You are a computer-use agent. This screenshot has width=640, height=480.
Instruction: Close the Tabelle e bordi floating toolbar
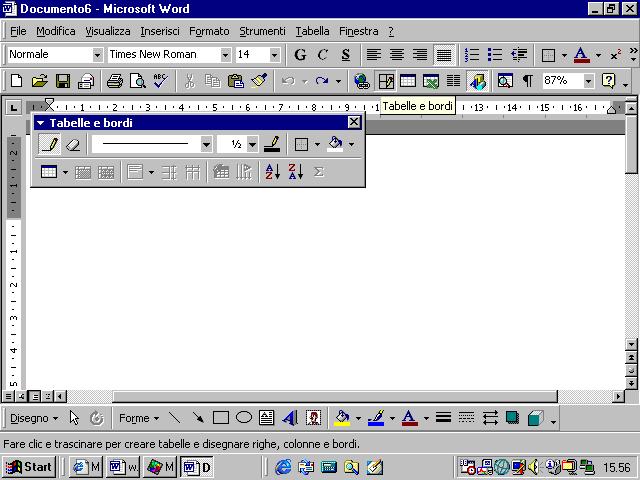(354, 122)
